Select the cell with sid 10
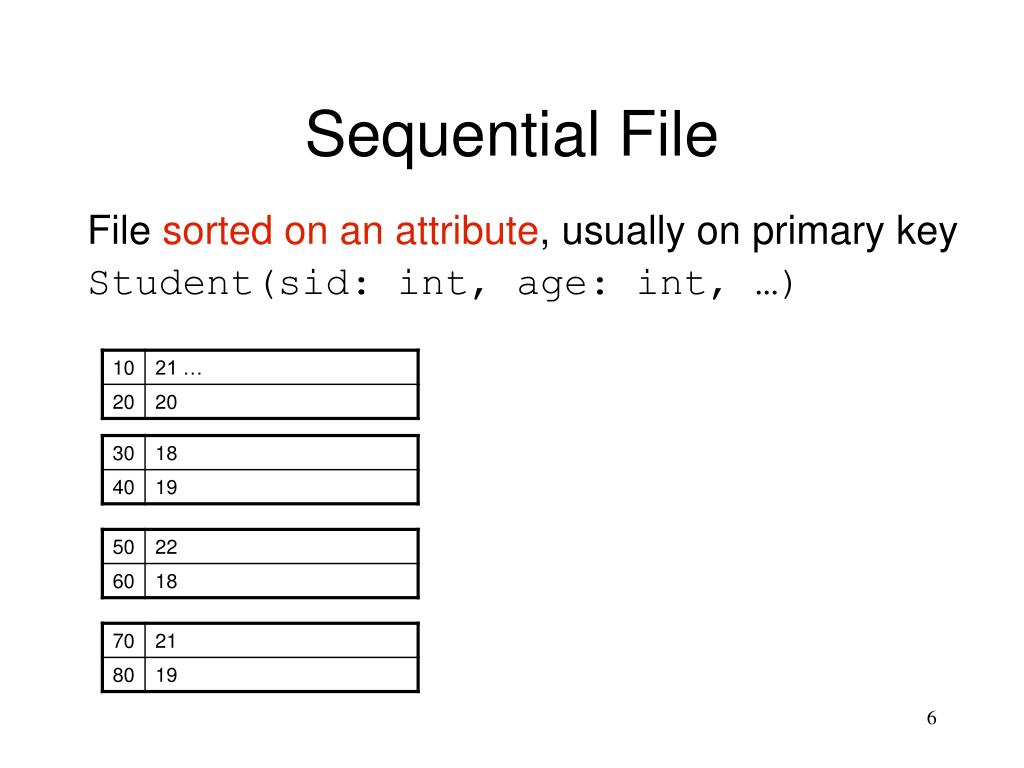Screen dimensions: 1024x768 (x=123, y=368)
